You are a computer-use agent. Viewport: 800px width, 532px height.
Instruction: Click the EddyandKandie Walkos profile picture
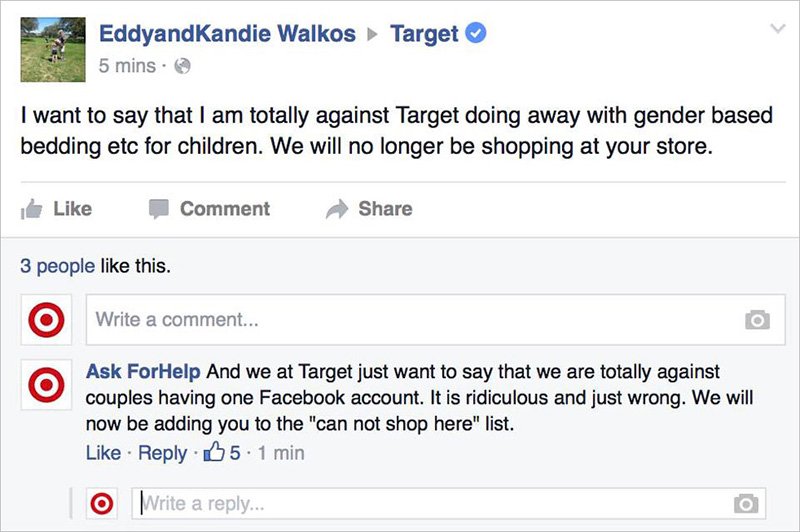[x=53, y=49]
